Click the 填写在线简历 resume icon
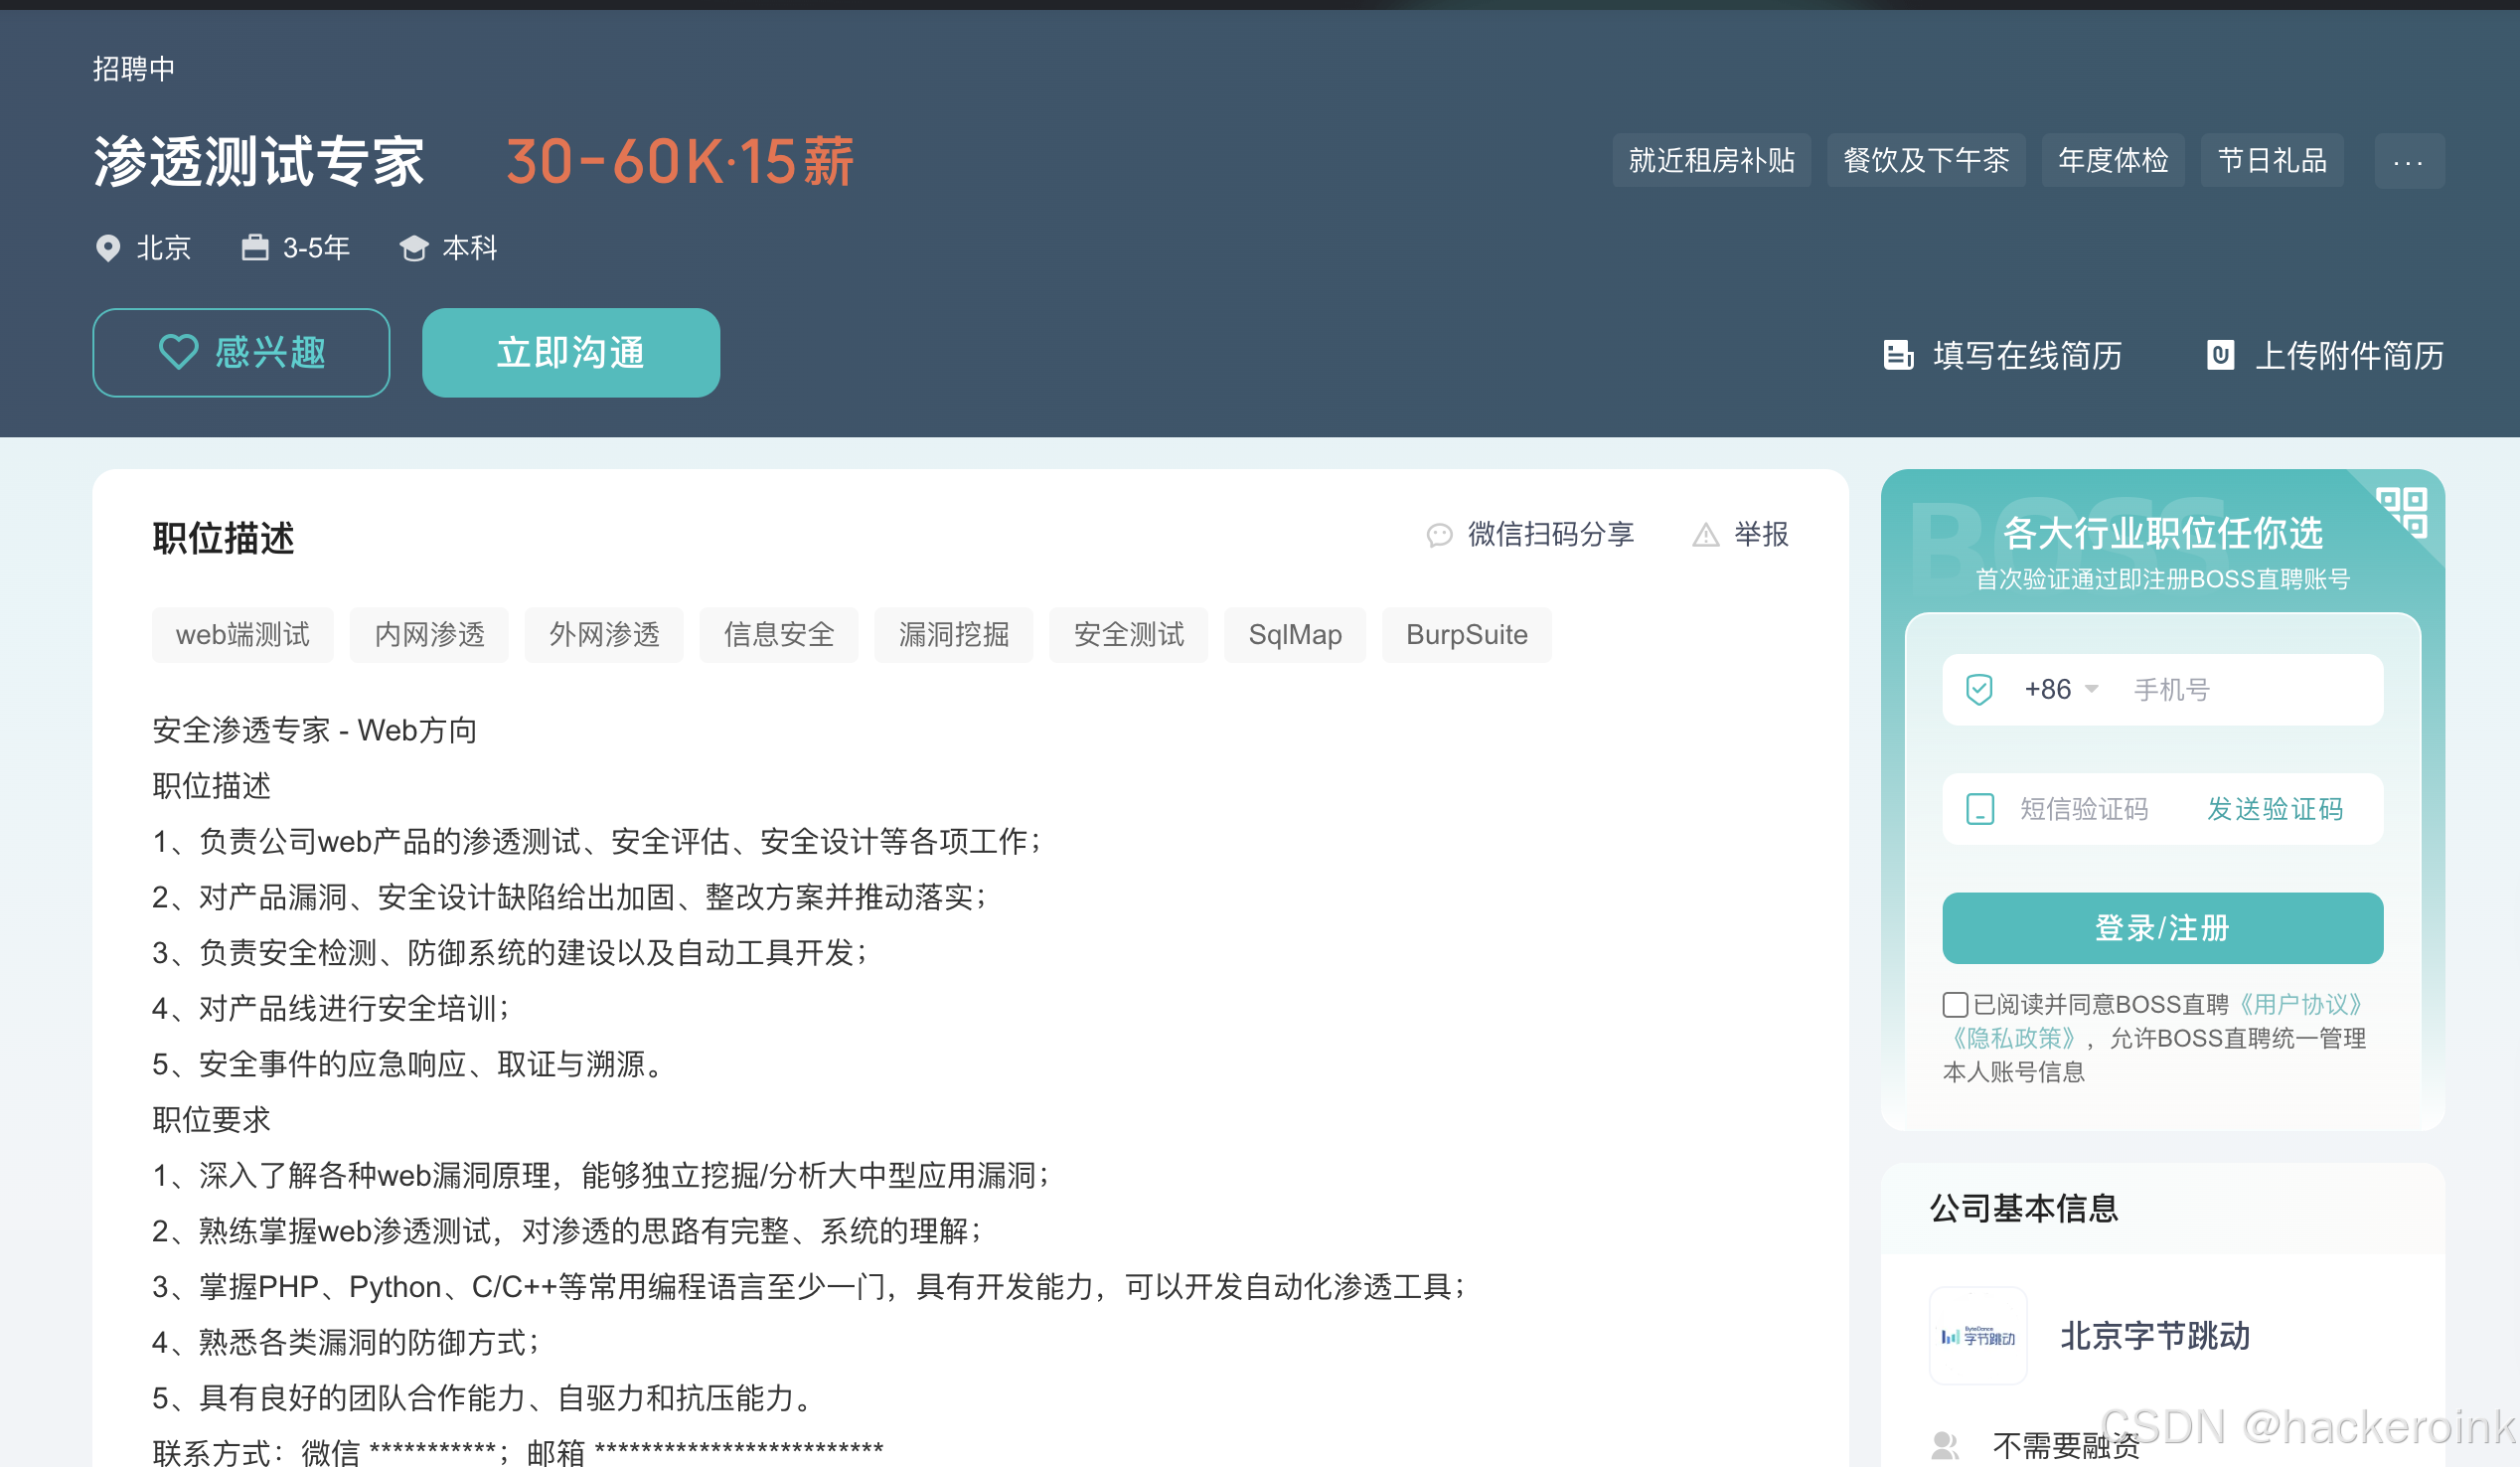Screen dimensions: 2520x1467 1898,355
